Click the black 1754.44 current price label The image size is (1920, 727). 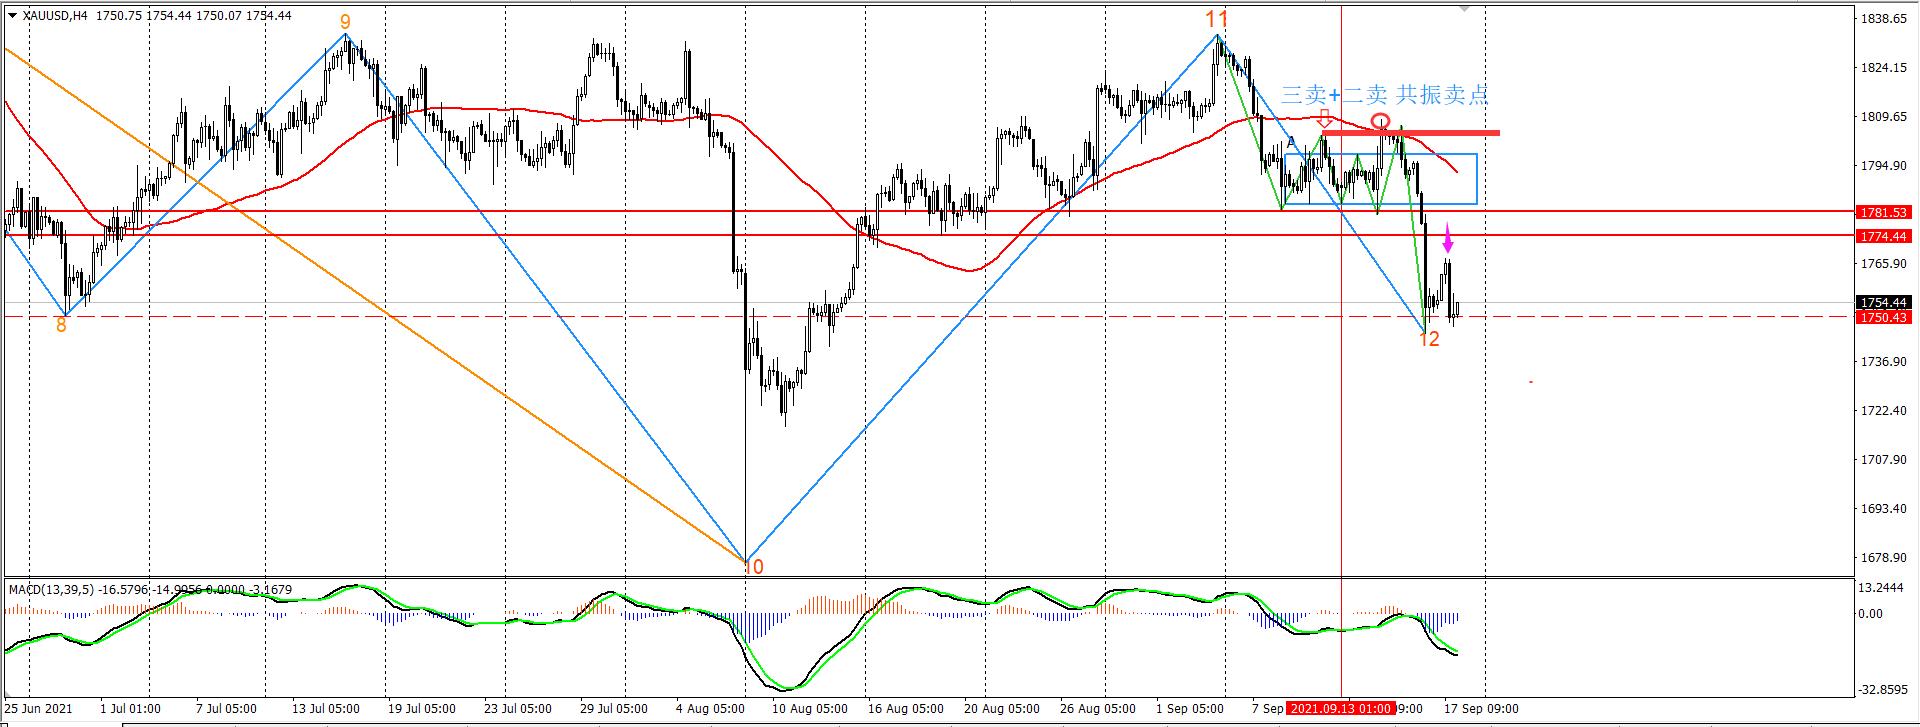point(1883,302)
